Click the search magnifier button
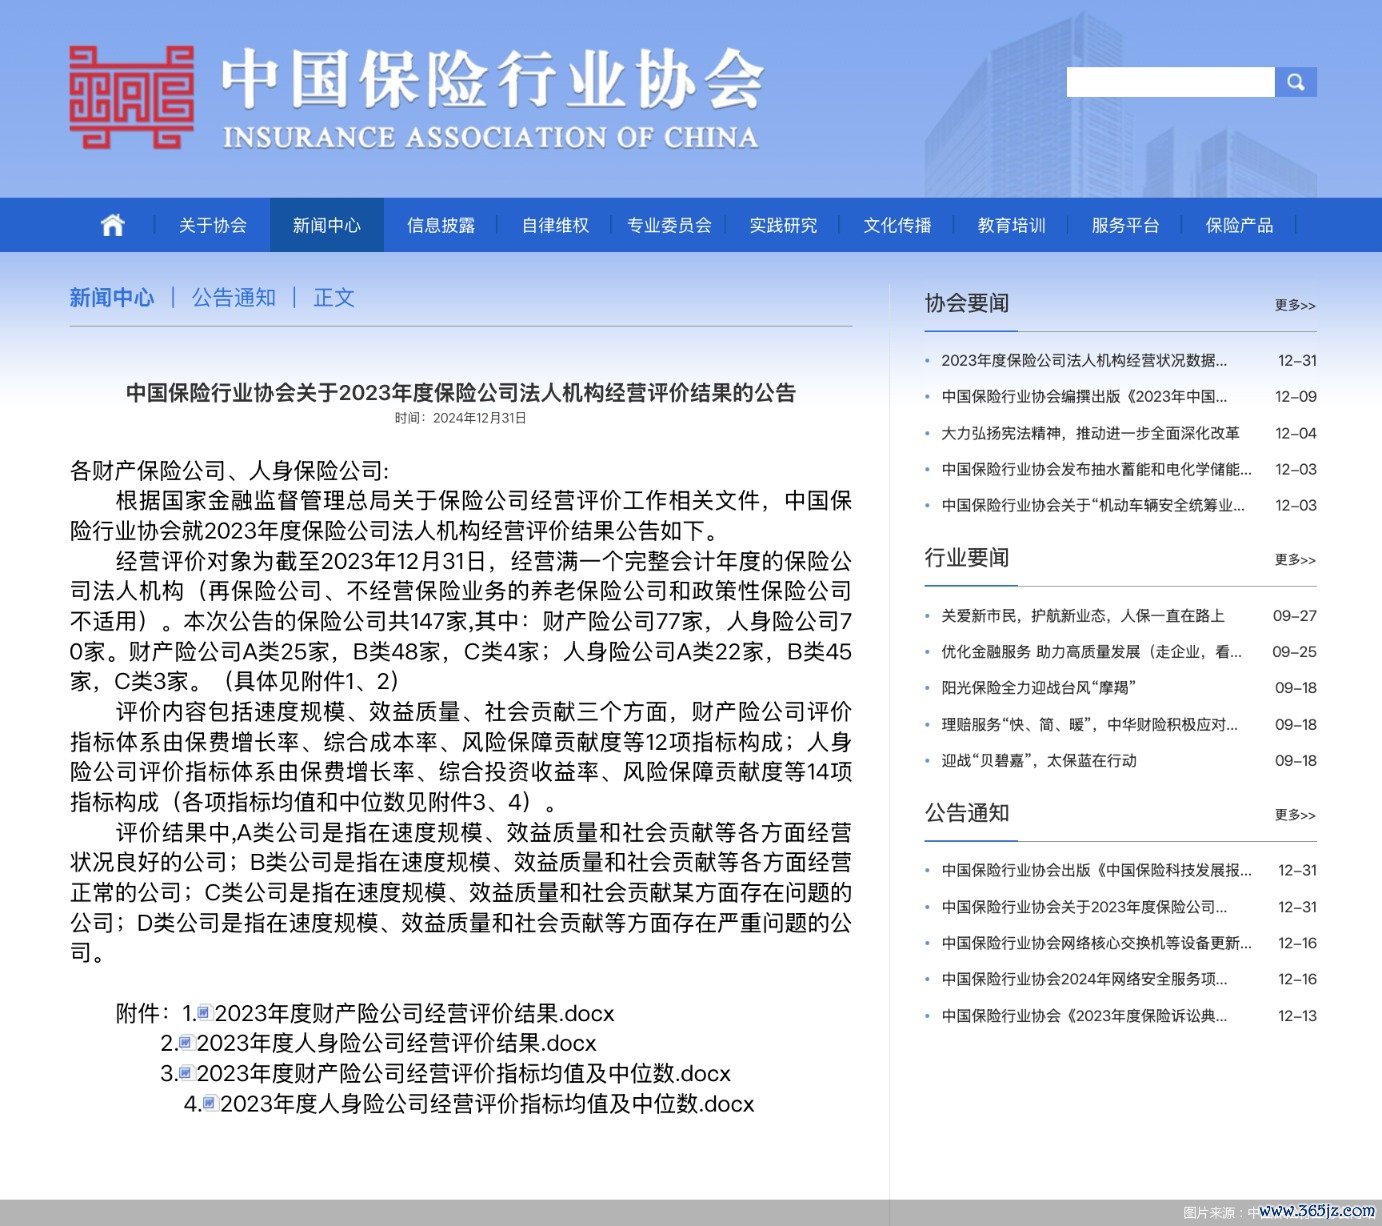1382x1226 pixels. pos(1296,82)
